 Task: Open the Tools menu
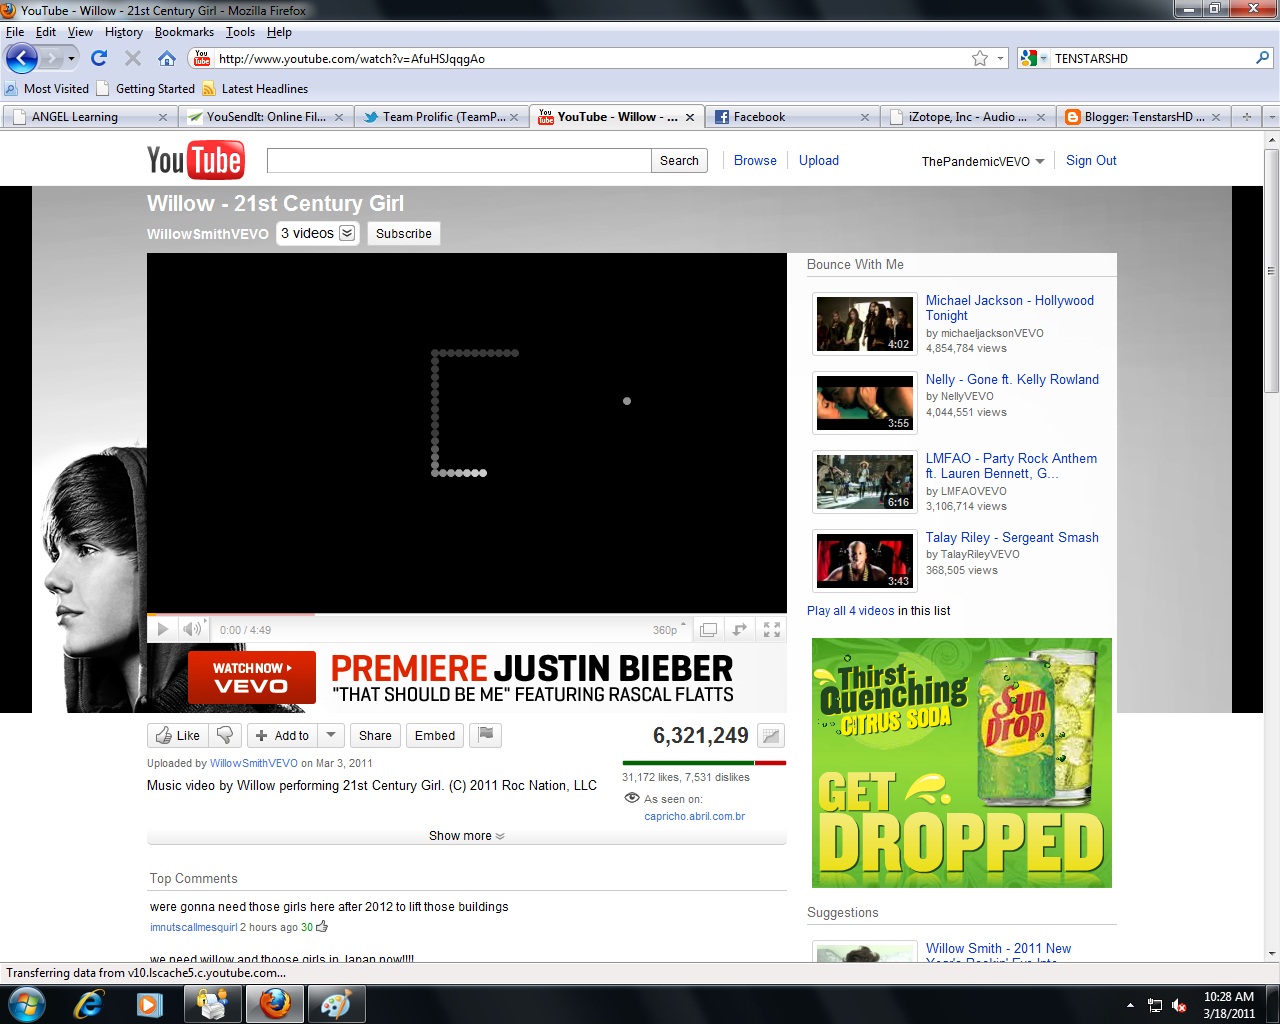[x=240, y=32]
